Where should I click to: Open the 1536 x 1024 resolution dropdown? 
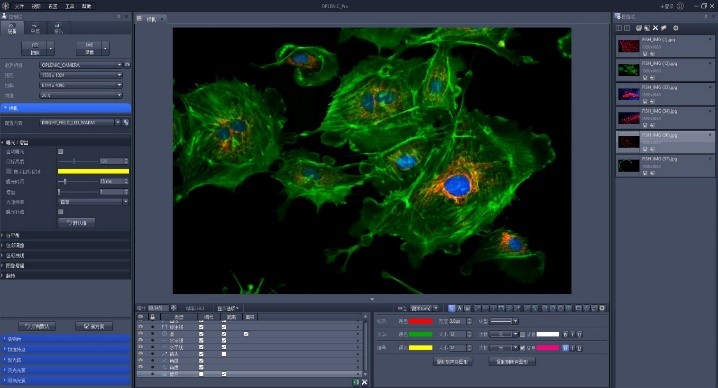click(x=81, y=75)
